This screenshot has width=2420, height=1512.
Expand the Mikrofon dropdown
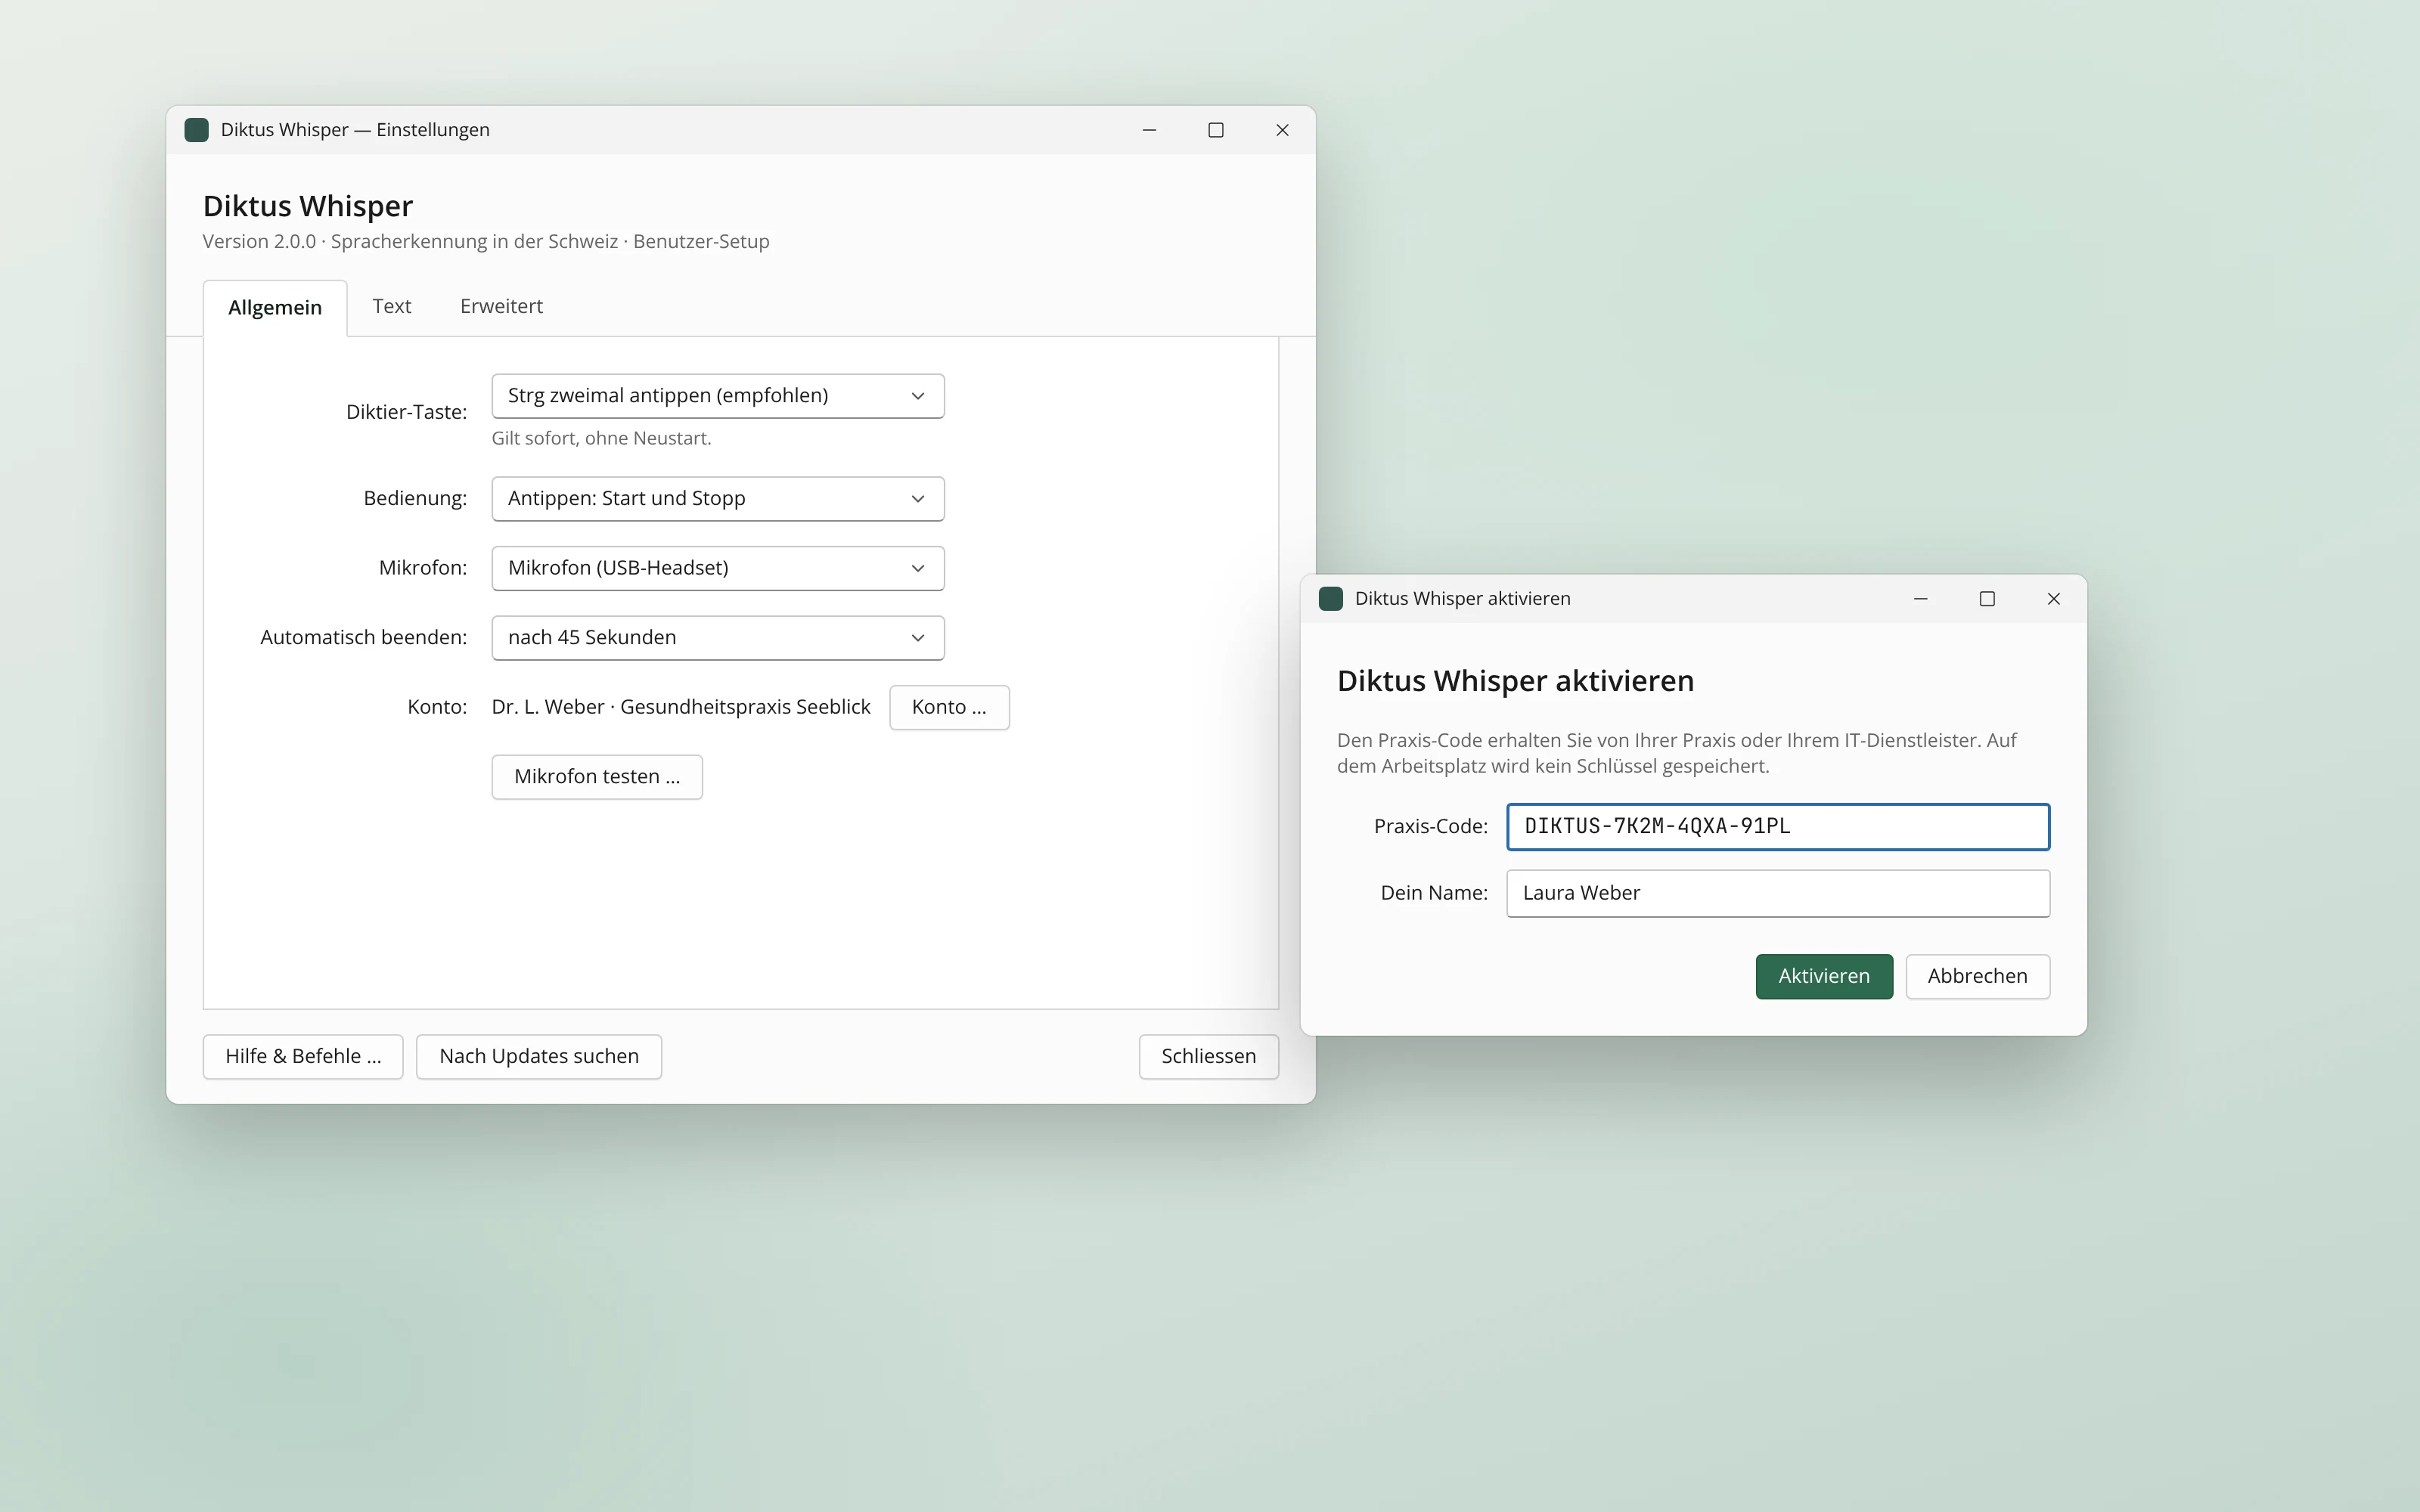[718, 568]
